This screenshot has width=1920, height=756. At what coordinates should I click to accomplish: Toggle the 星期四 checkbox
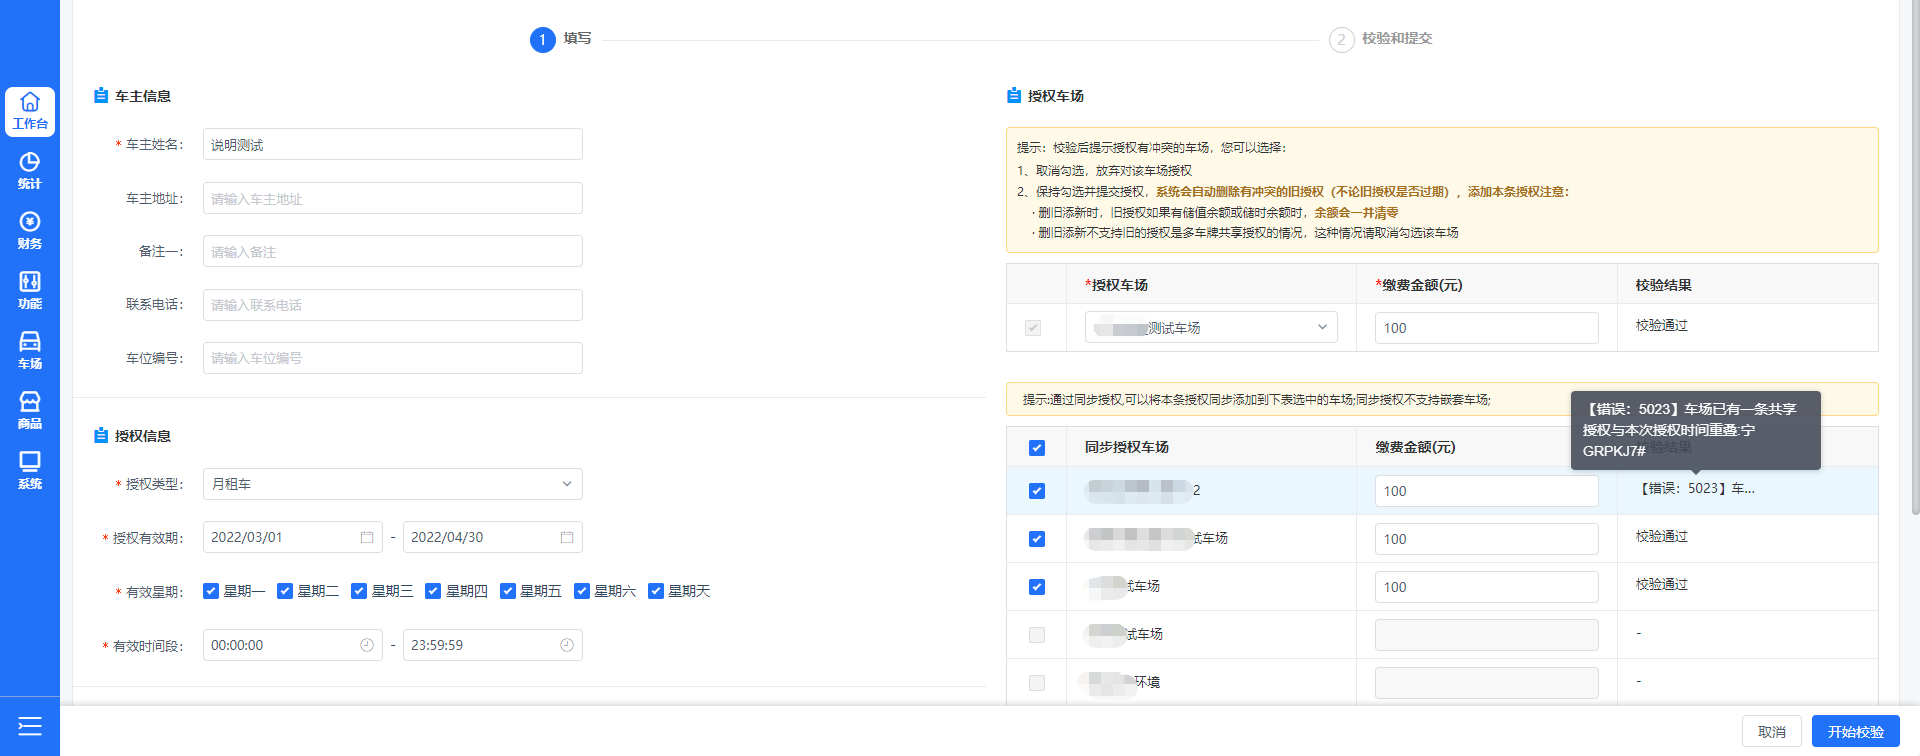[433, 591]
